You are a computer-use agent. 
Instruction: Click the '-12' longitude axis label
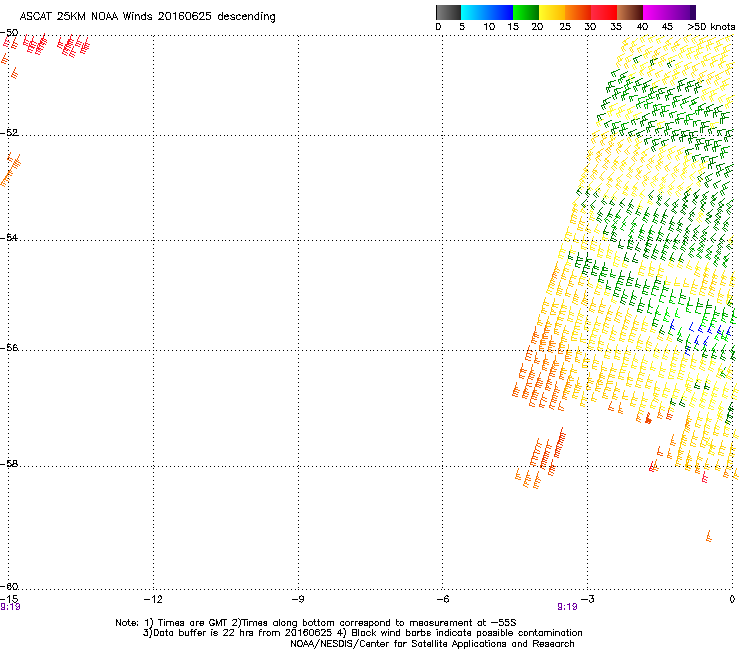click(x=153, y=599)
